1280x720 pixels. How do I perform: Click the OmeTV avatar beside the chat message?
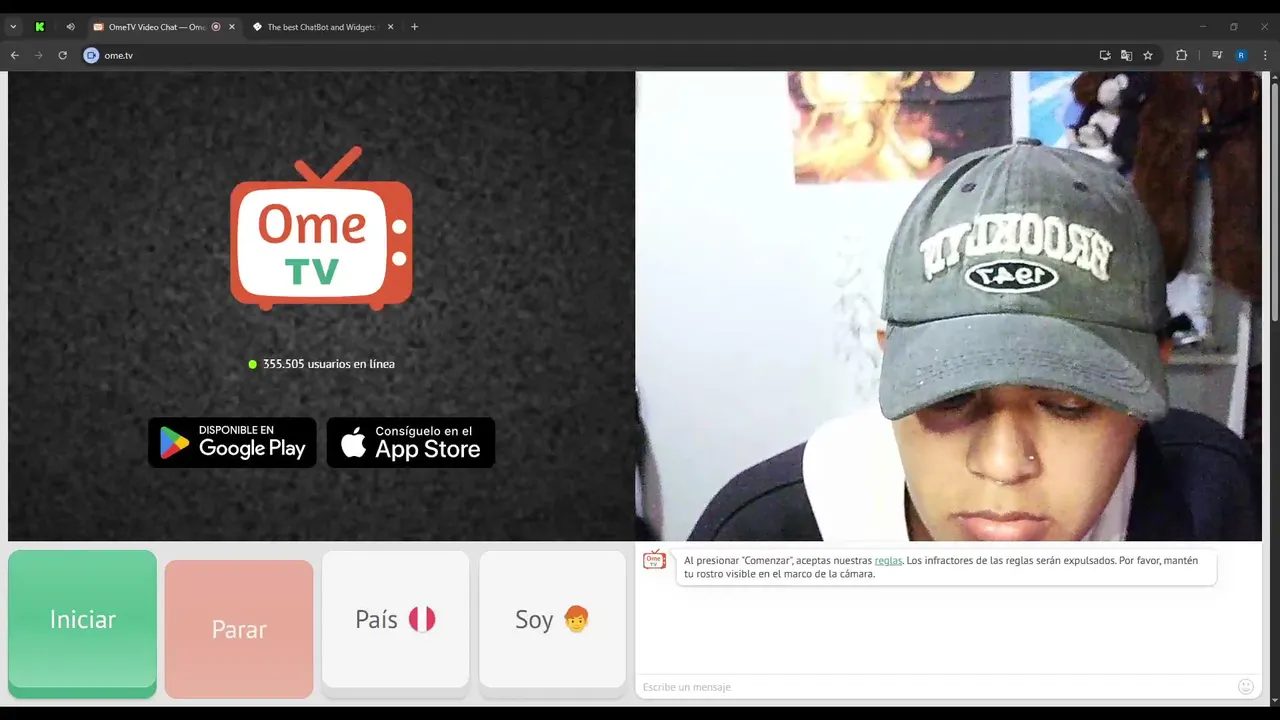pyautogui.click(x=654, y=560)
